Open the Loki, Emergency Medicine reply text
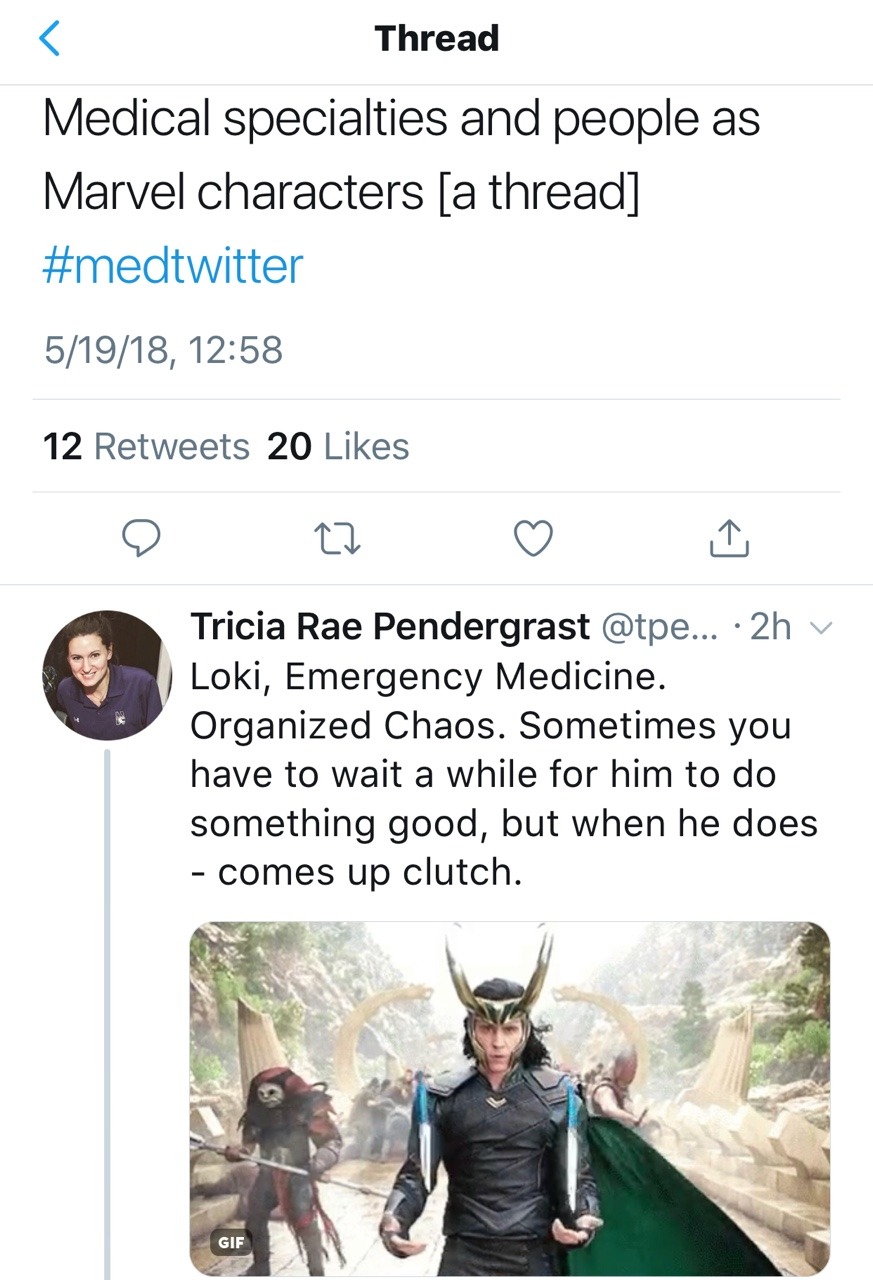 (490, 774)
